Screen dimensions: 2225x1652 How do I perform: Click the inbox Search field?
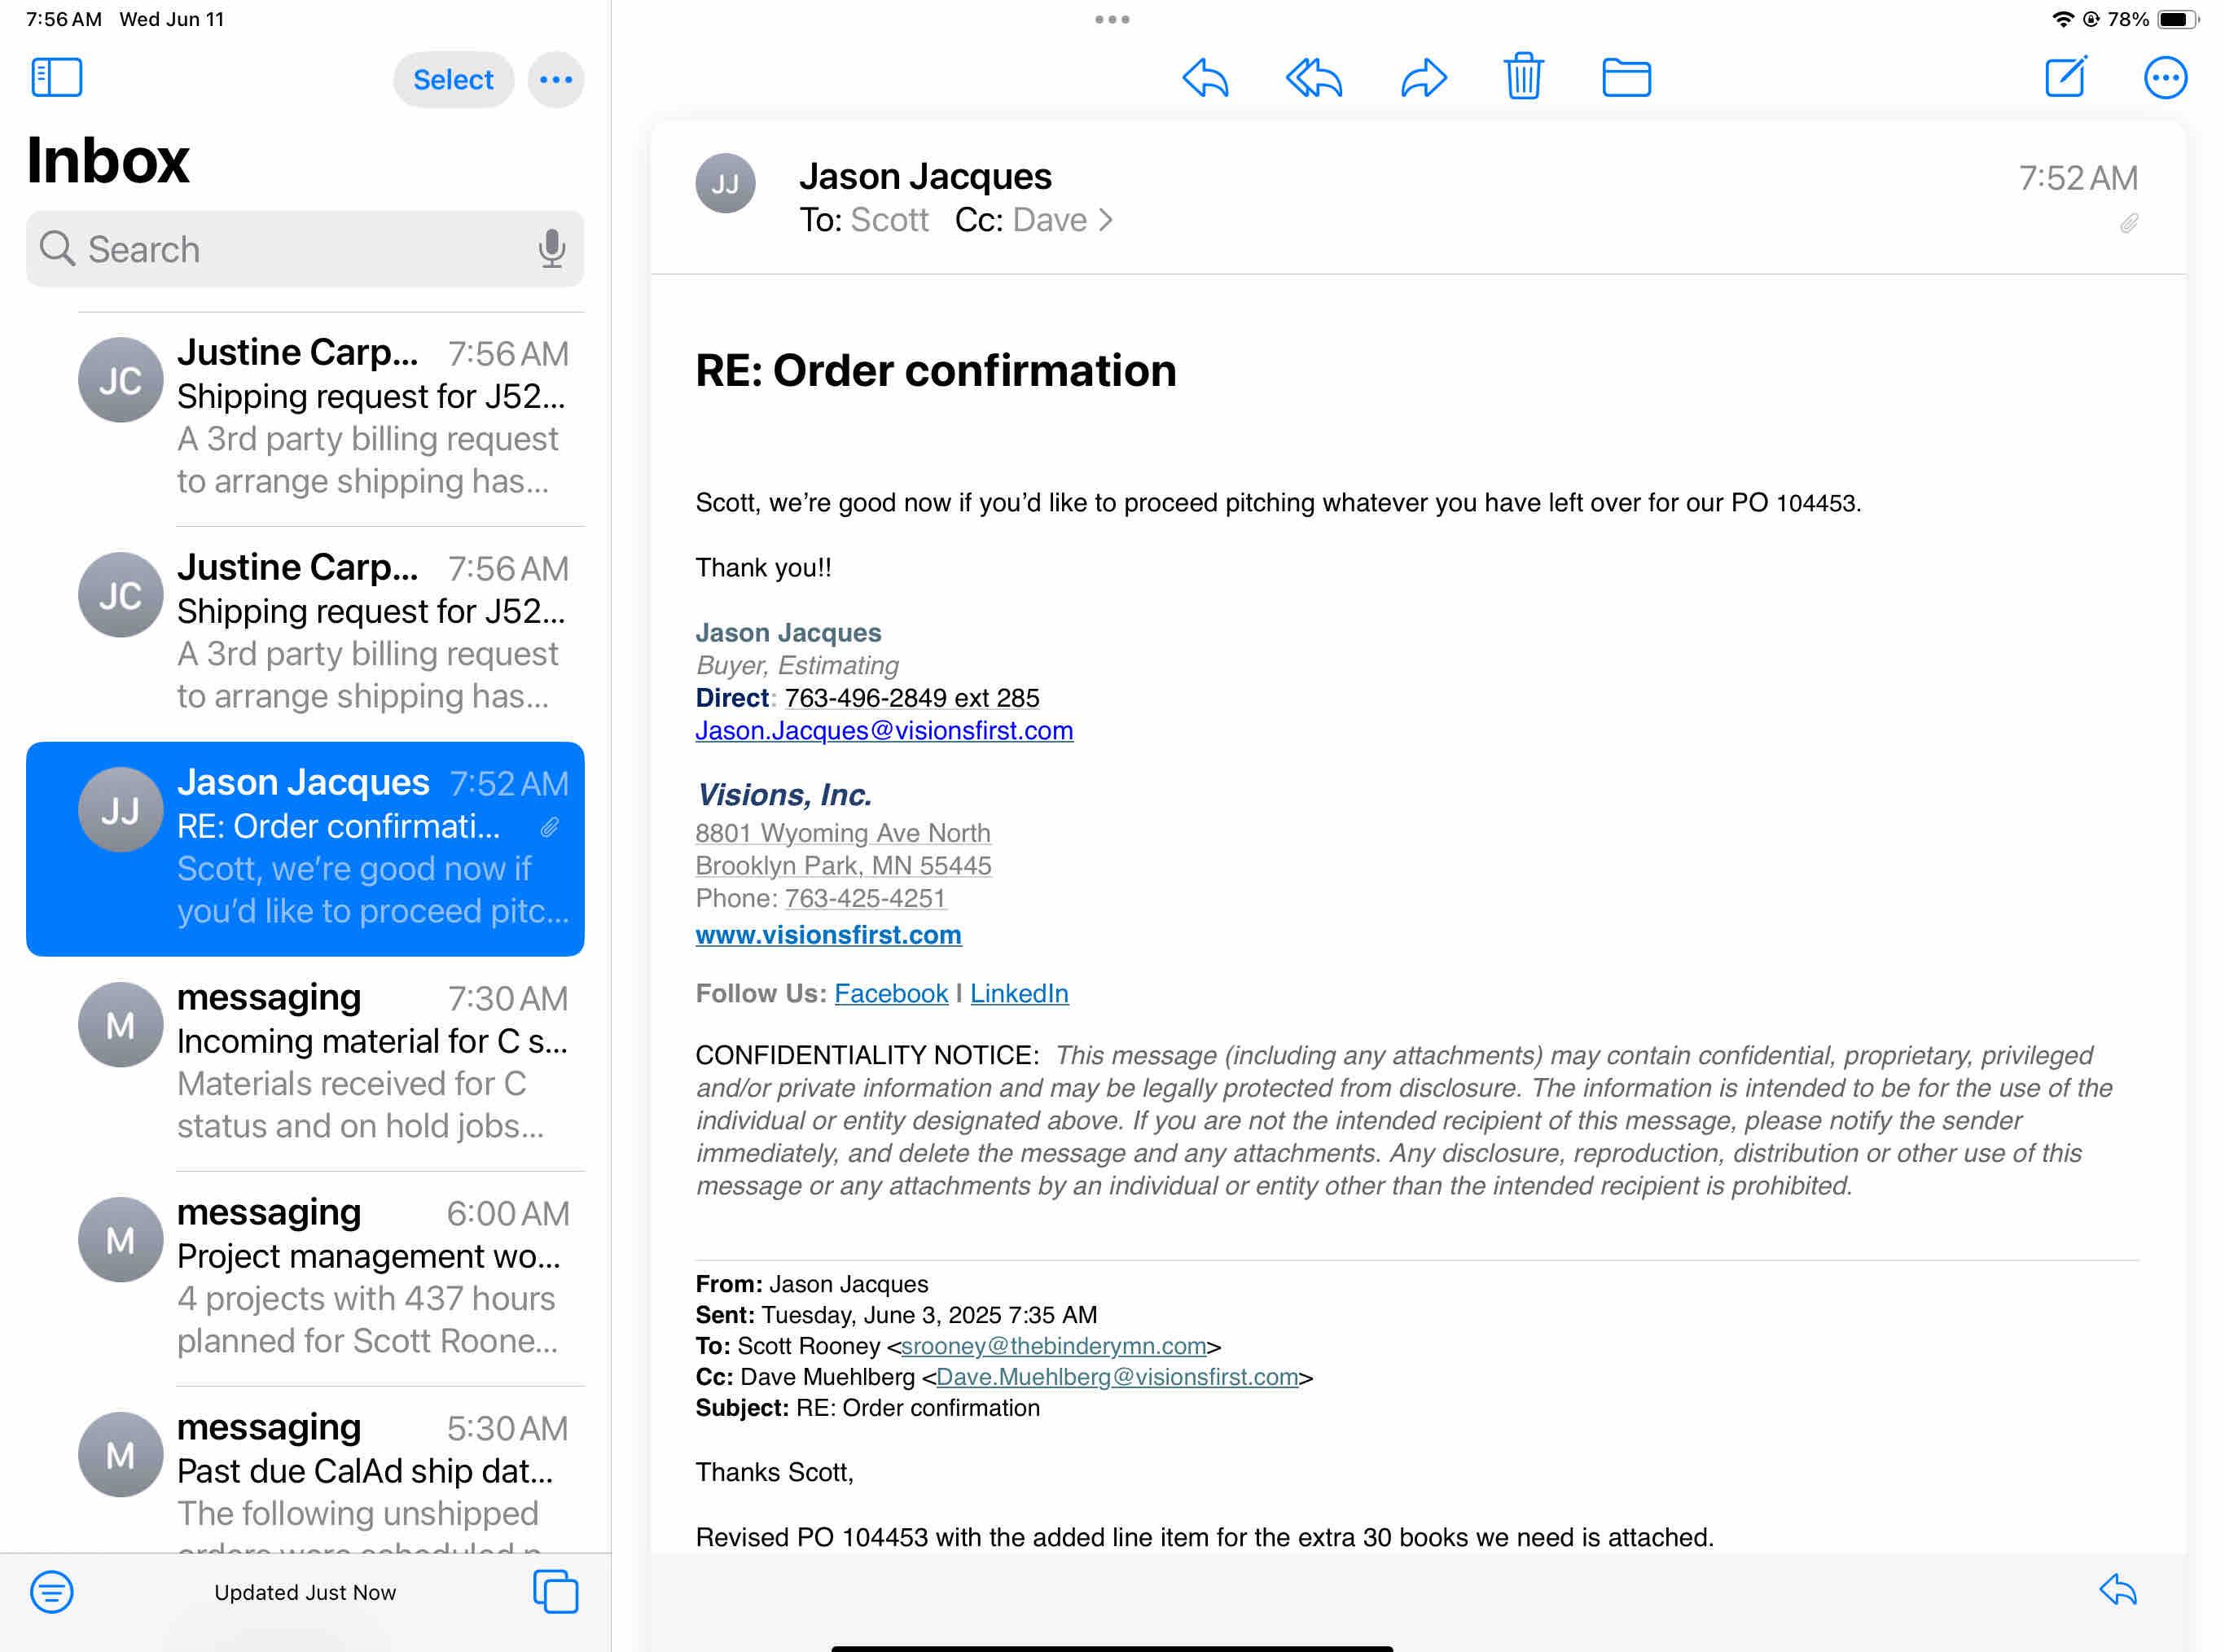point(290,249)
